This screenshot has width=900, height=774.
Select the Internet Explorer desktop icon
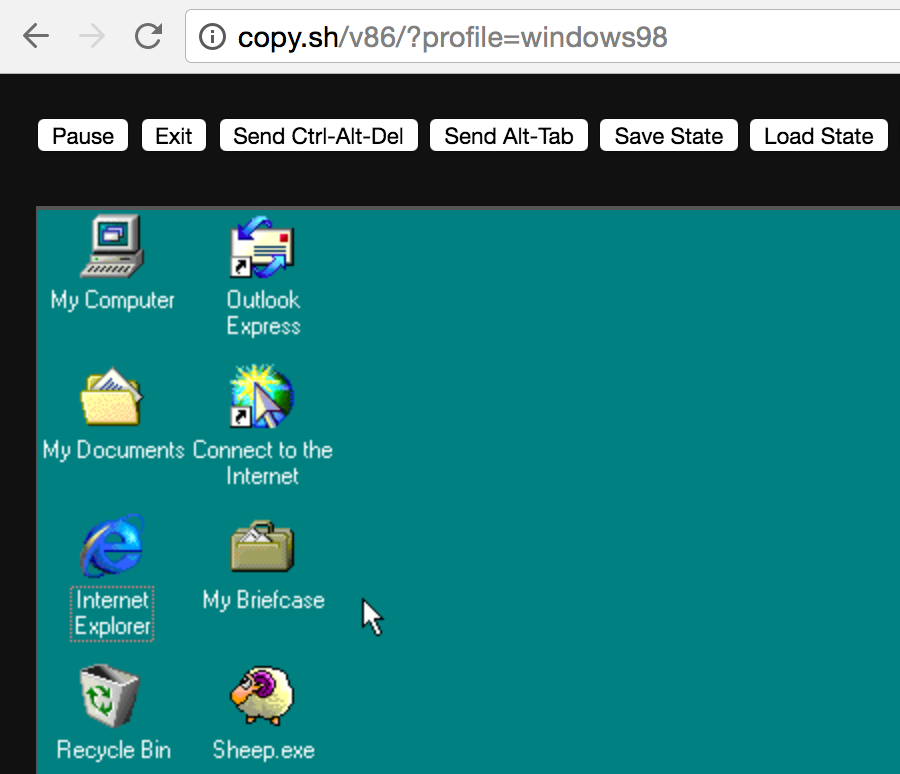click(112, 545)
